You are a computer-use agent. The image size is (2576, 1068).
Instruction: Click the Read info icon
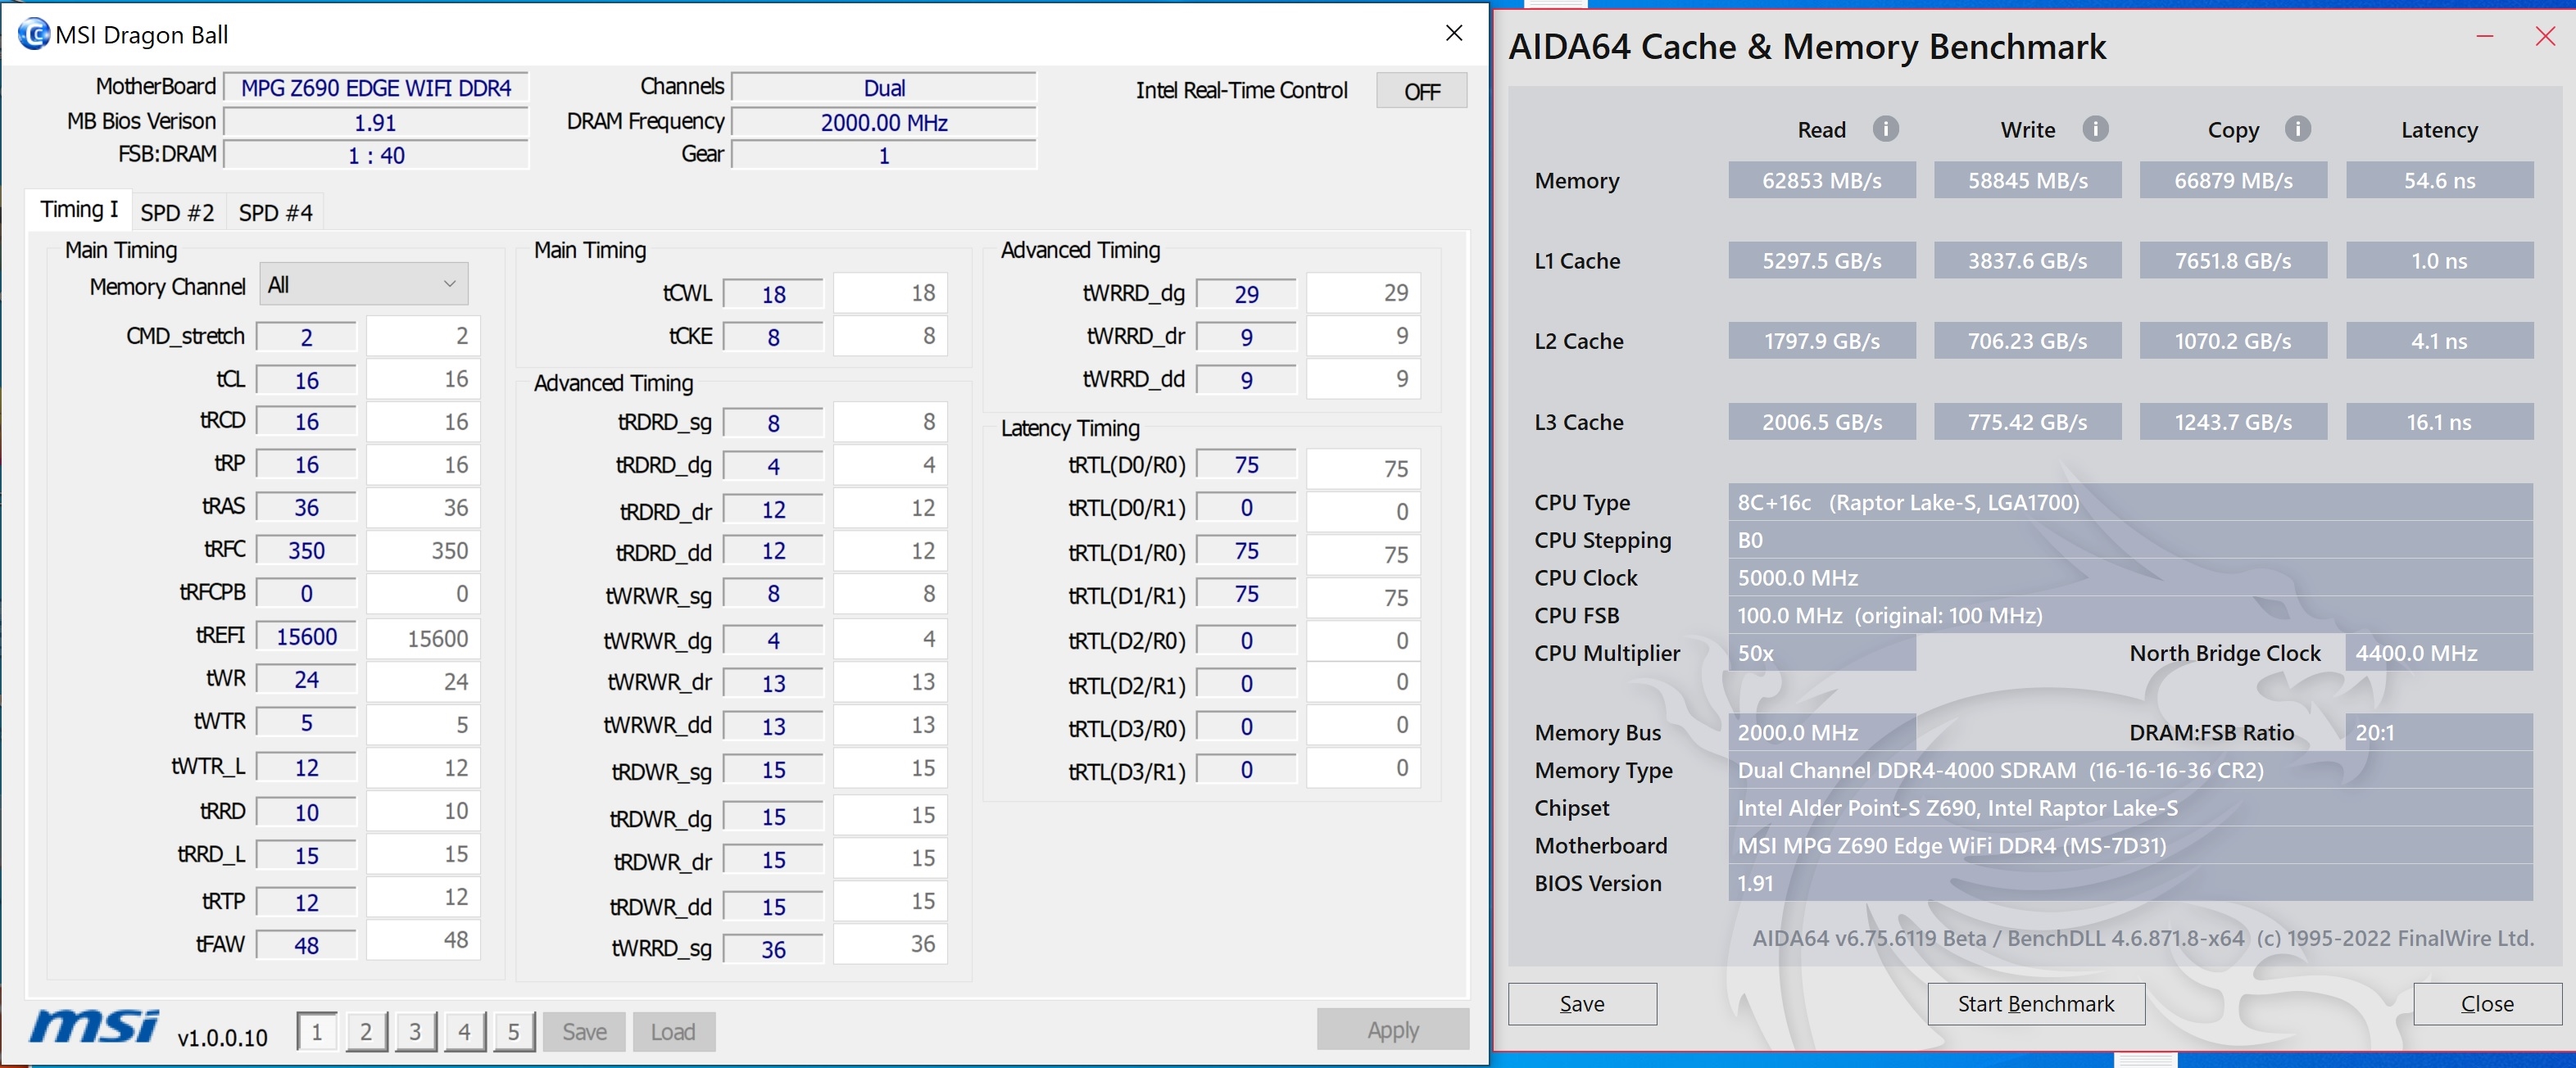point(1885,129)
